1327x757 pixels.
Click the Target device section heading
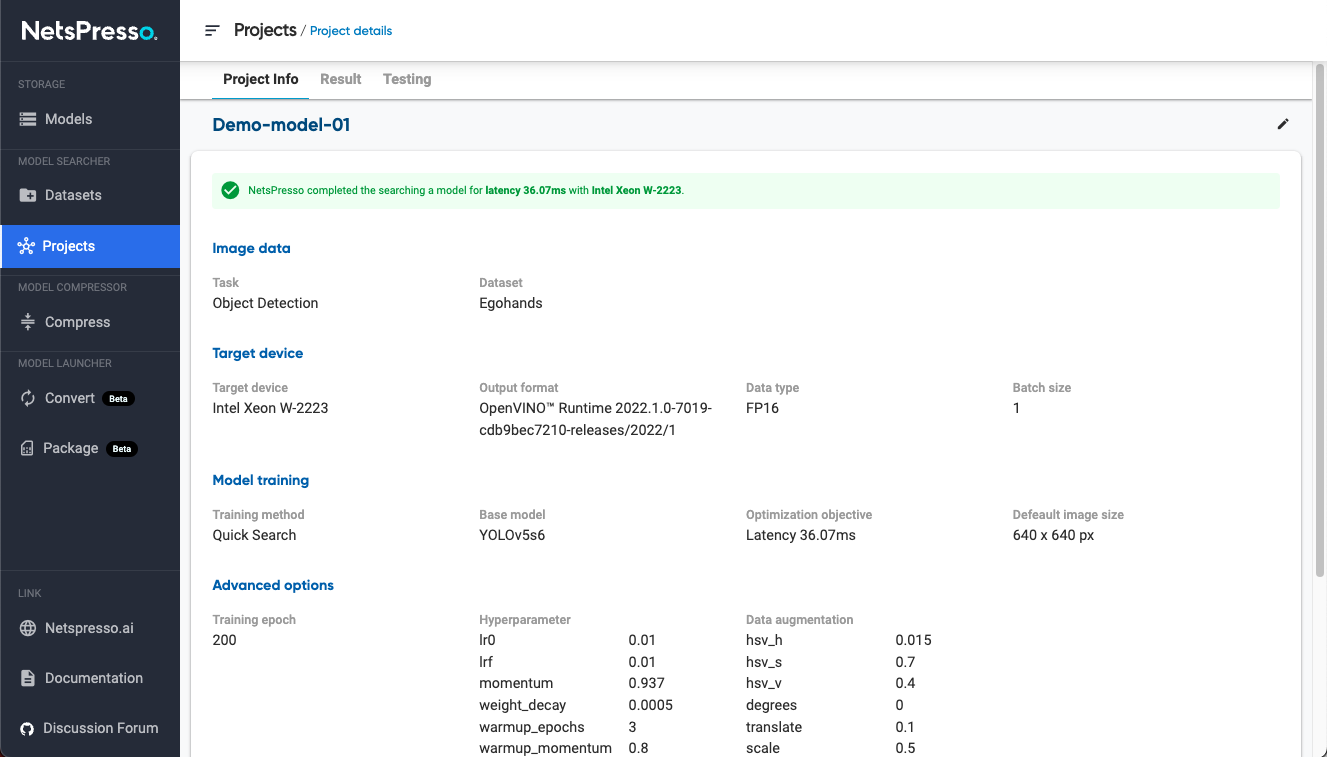pos(257,353)
